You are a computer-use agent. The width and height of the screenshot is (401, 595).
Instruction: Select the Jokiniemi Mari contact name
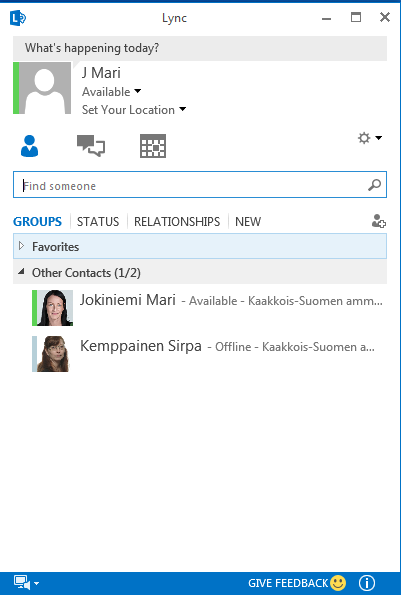pos(128,300)
